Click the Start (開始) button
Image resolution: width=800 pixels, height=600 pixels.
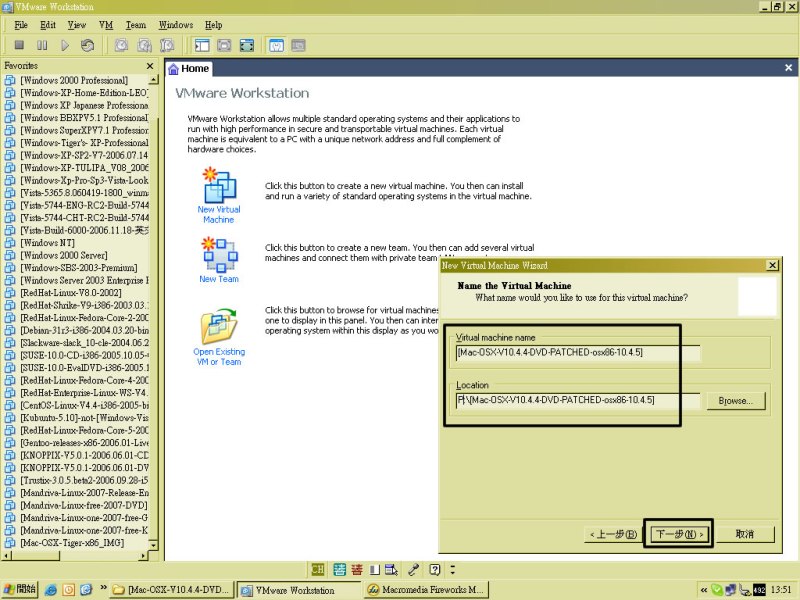tap(19, 590)
